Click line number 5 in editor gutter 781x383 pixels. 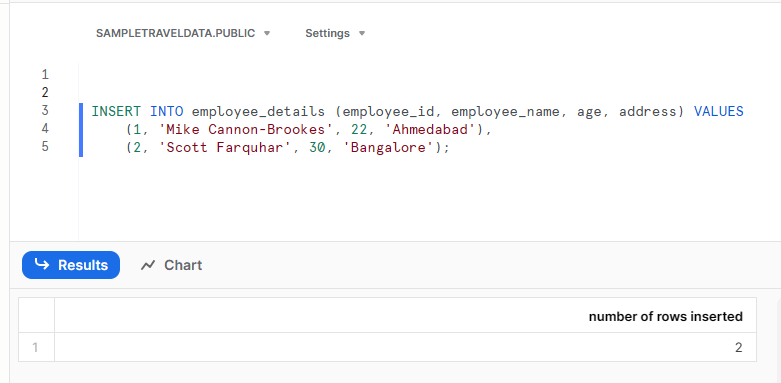click(x=45, y=146)
